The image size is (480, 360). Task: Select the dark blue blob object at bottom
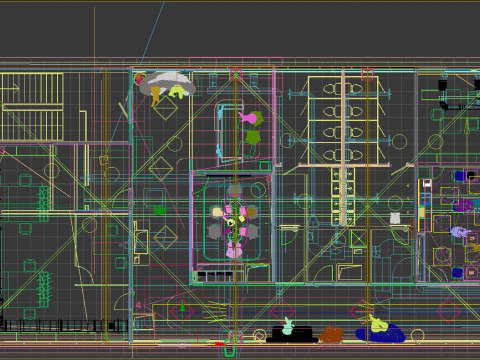381,334
